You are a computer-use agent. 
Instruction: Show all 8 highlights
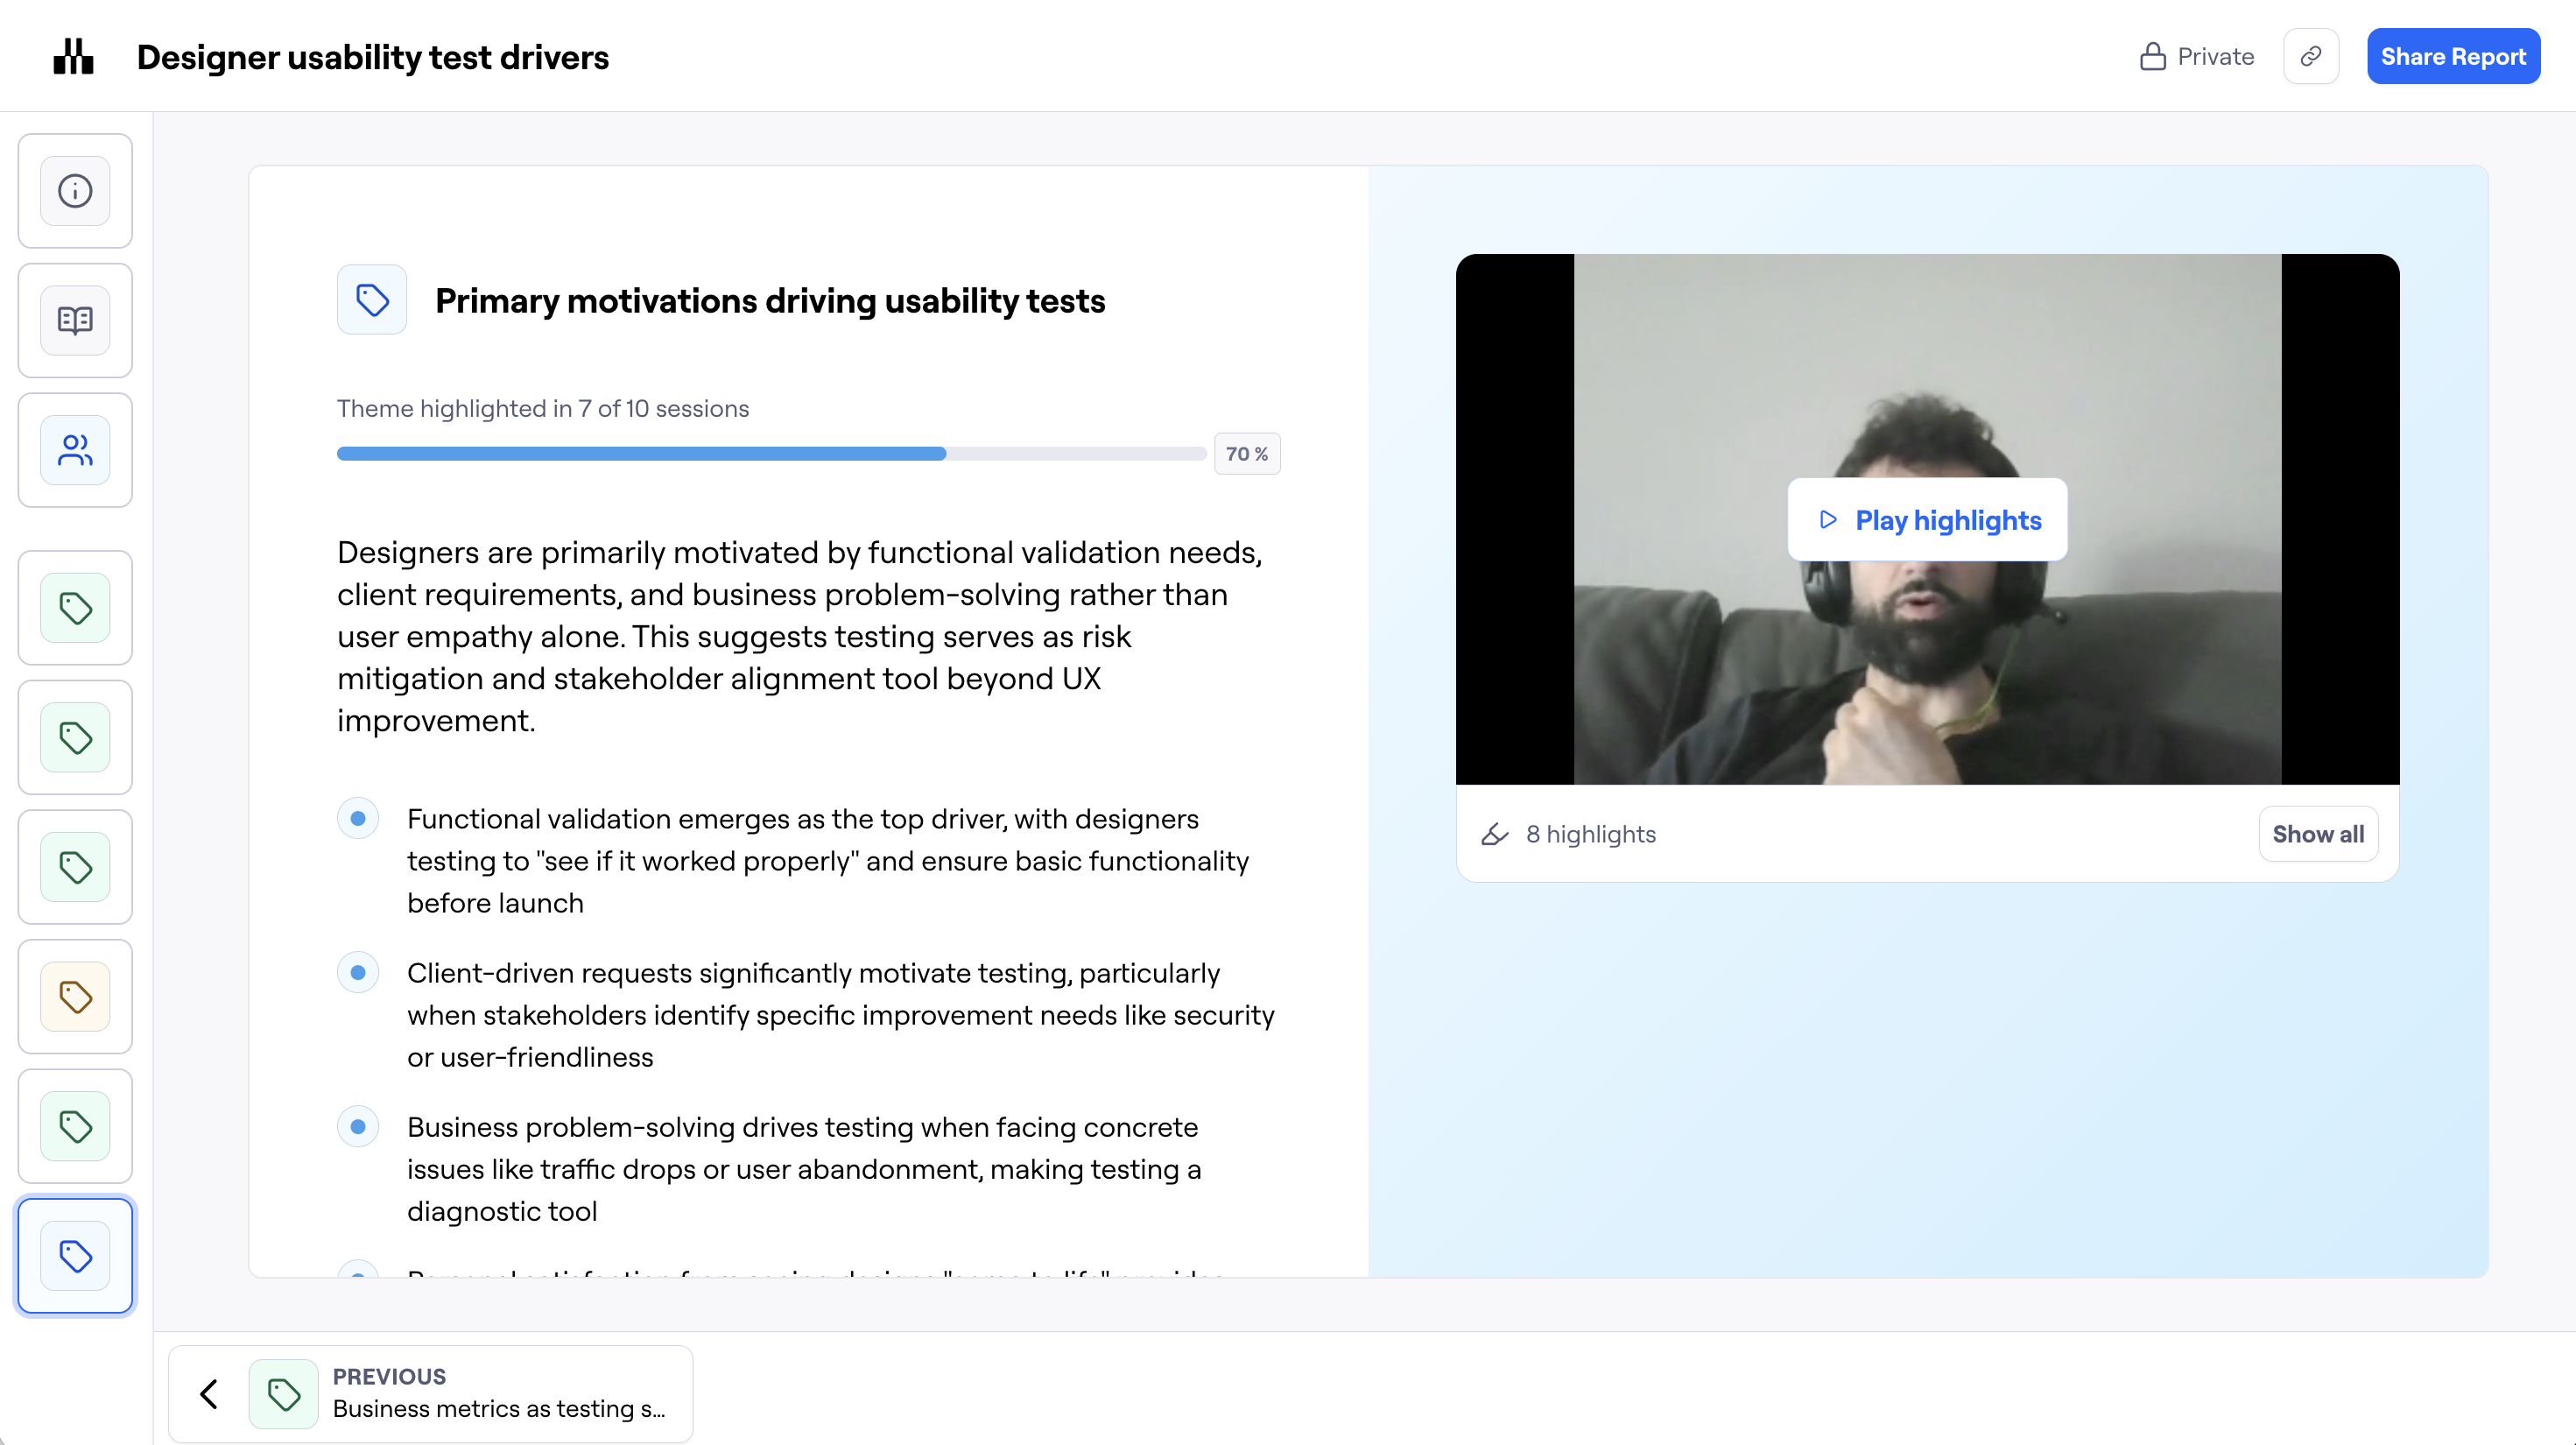pyautogui.click(x=2317, y=834)
